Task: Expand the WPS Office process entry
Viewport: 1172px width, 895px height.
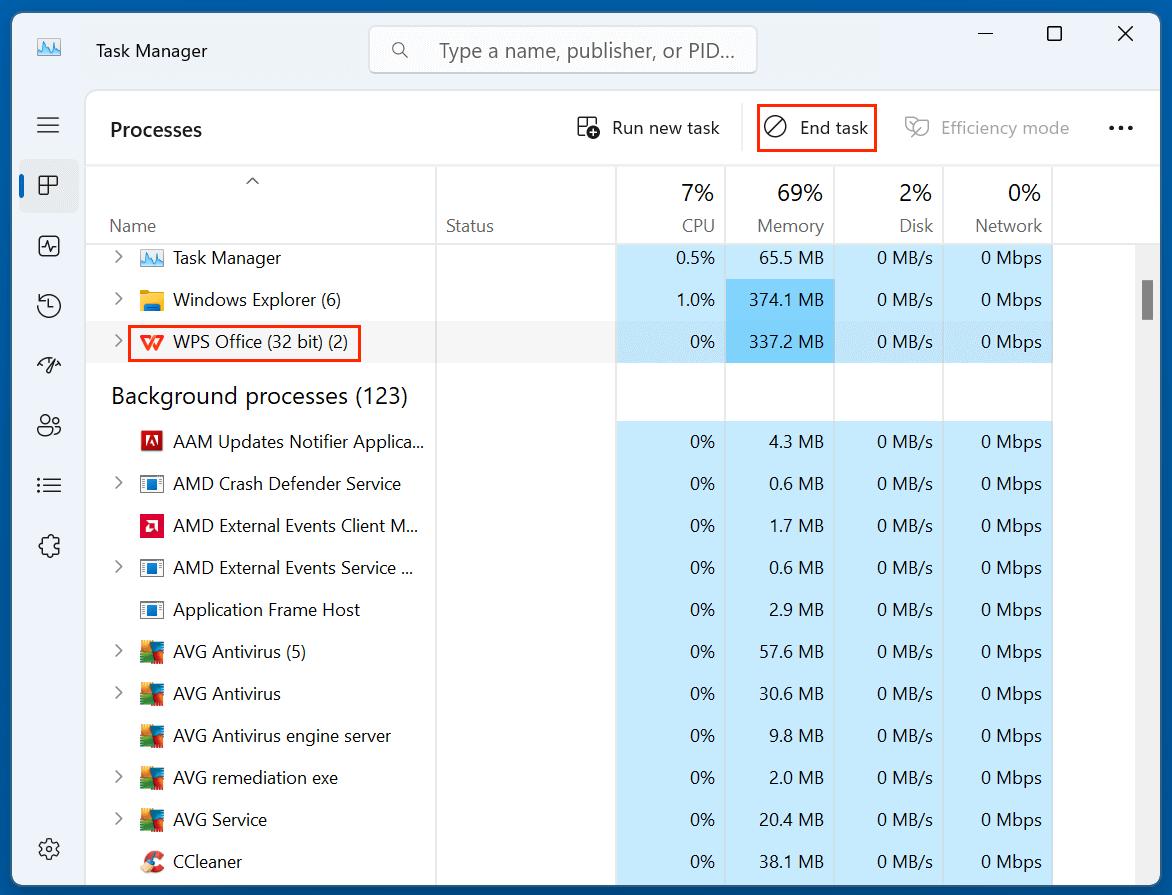Action: point(118,342)
